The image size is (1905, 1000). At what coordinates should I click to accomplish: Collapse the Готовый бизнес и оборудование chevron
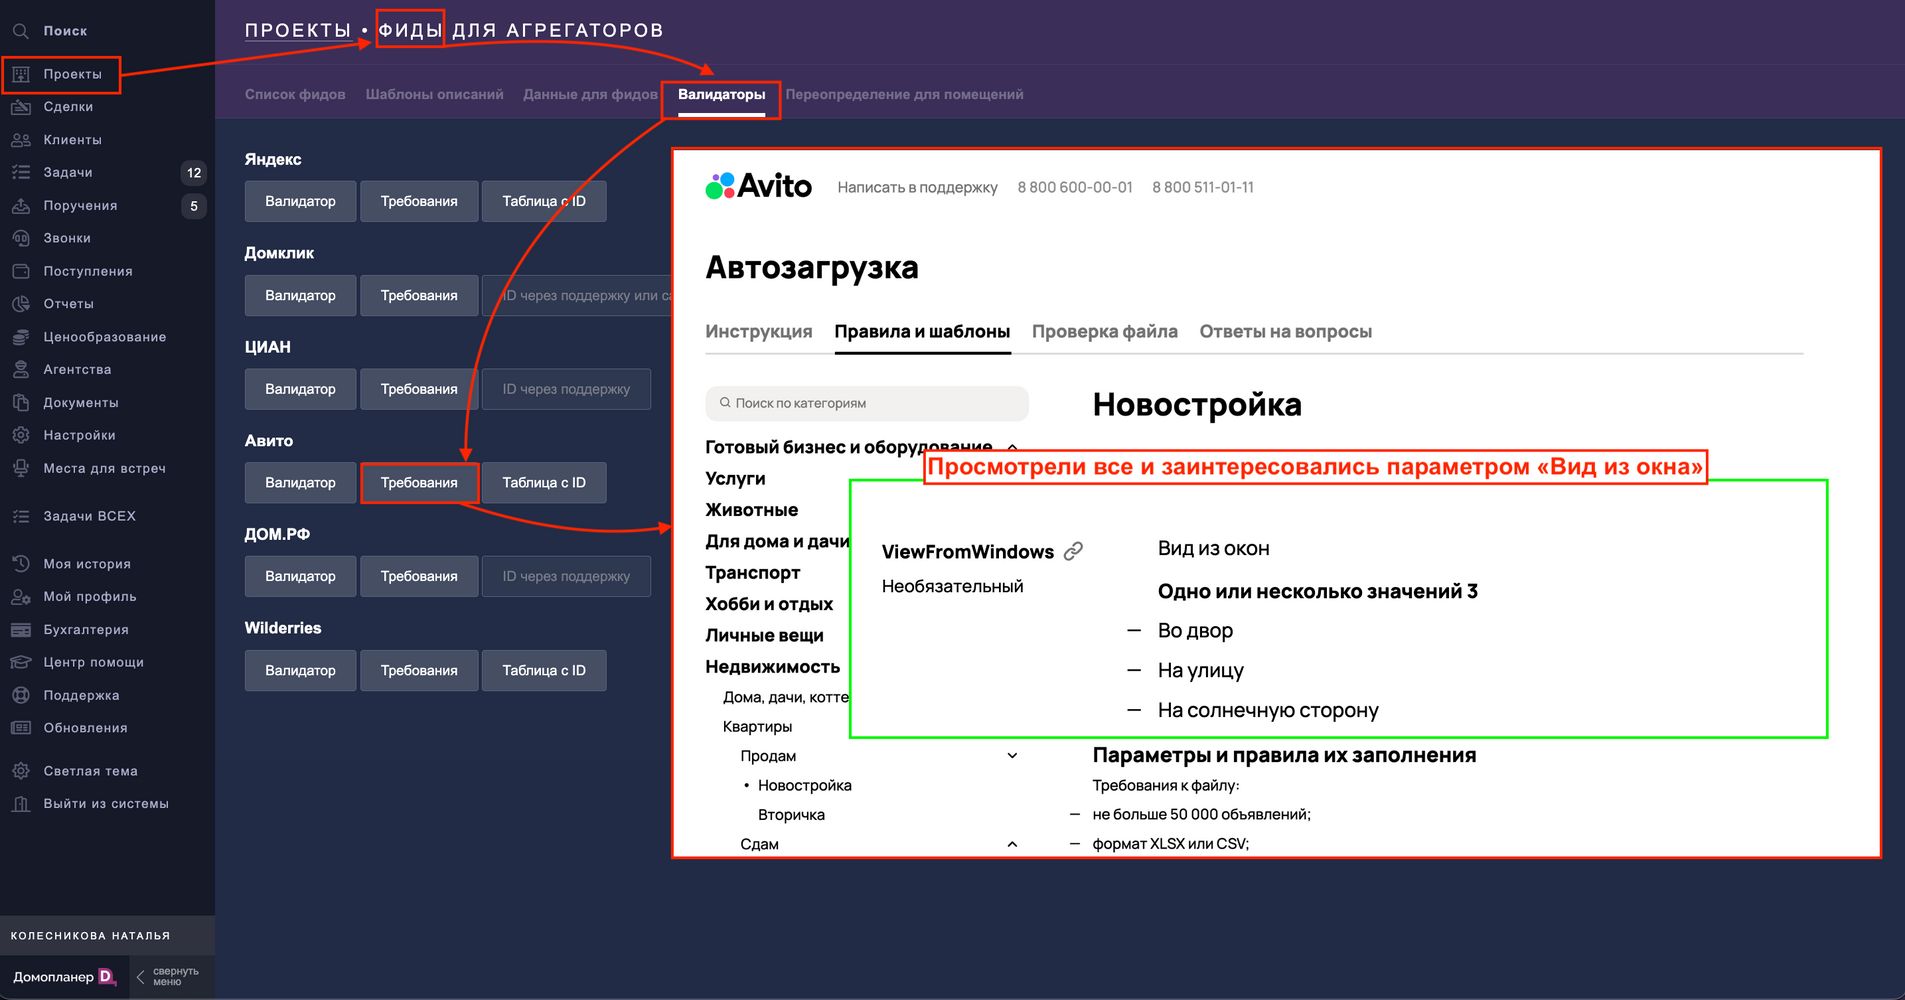pos(1012,447)
